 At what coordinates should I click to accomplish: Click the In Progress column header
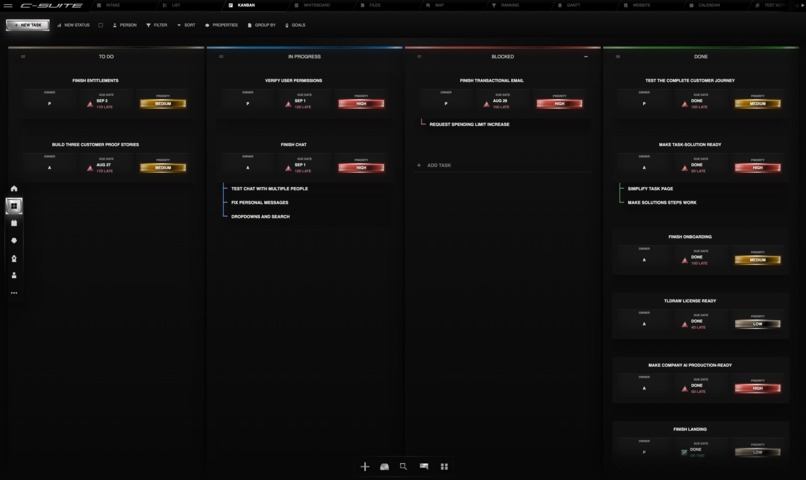click(x=304, y=57)
